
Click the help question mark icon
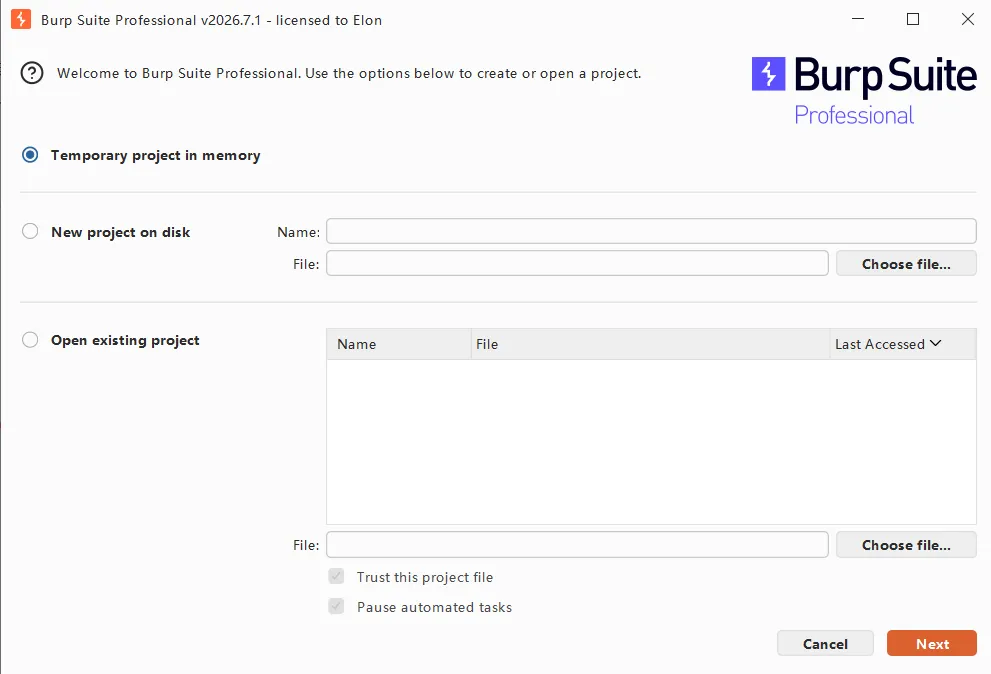(x=32, y=73)
